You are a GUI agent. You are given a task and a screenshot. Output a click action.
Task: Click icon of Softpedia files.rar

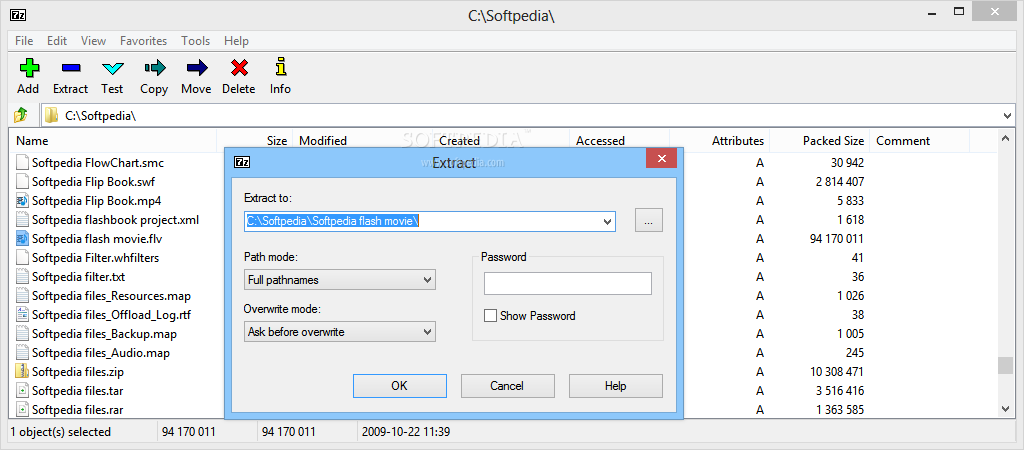(x=22, y=410)
